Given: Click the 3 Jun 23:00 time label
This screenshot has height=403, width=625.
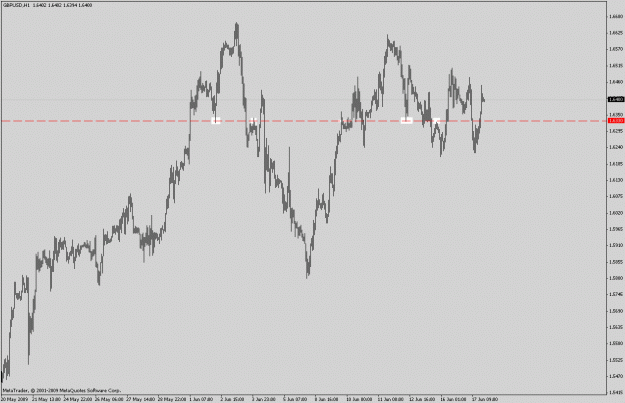Looking at the screenshot, I should click(265, 399).
